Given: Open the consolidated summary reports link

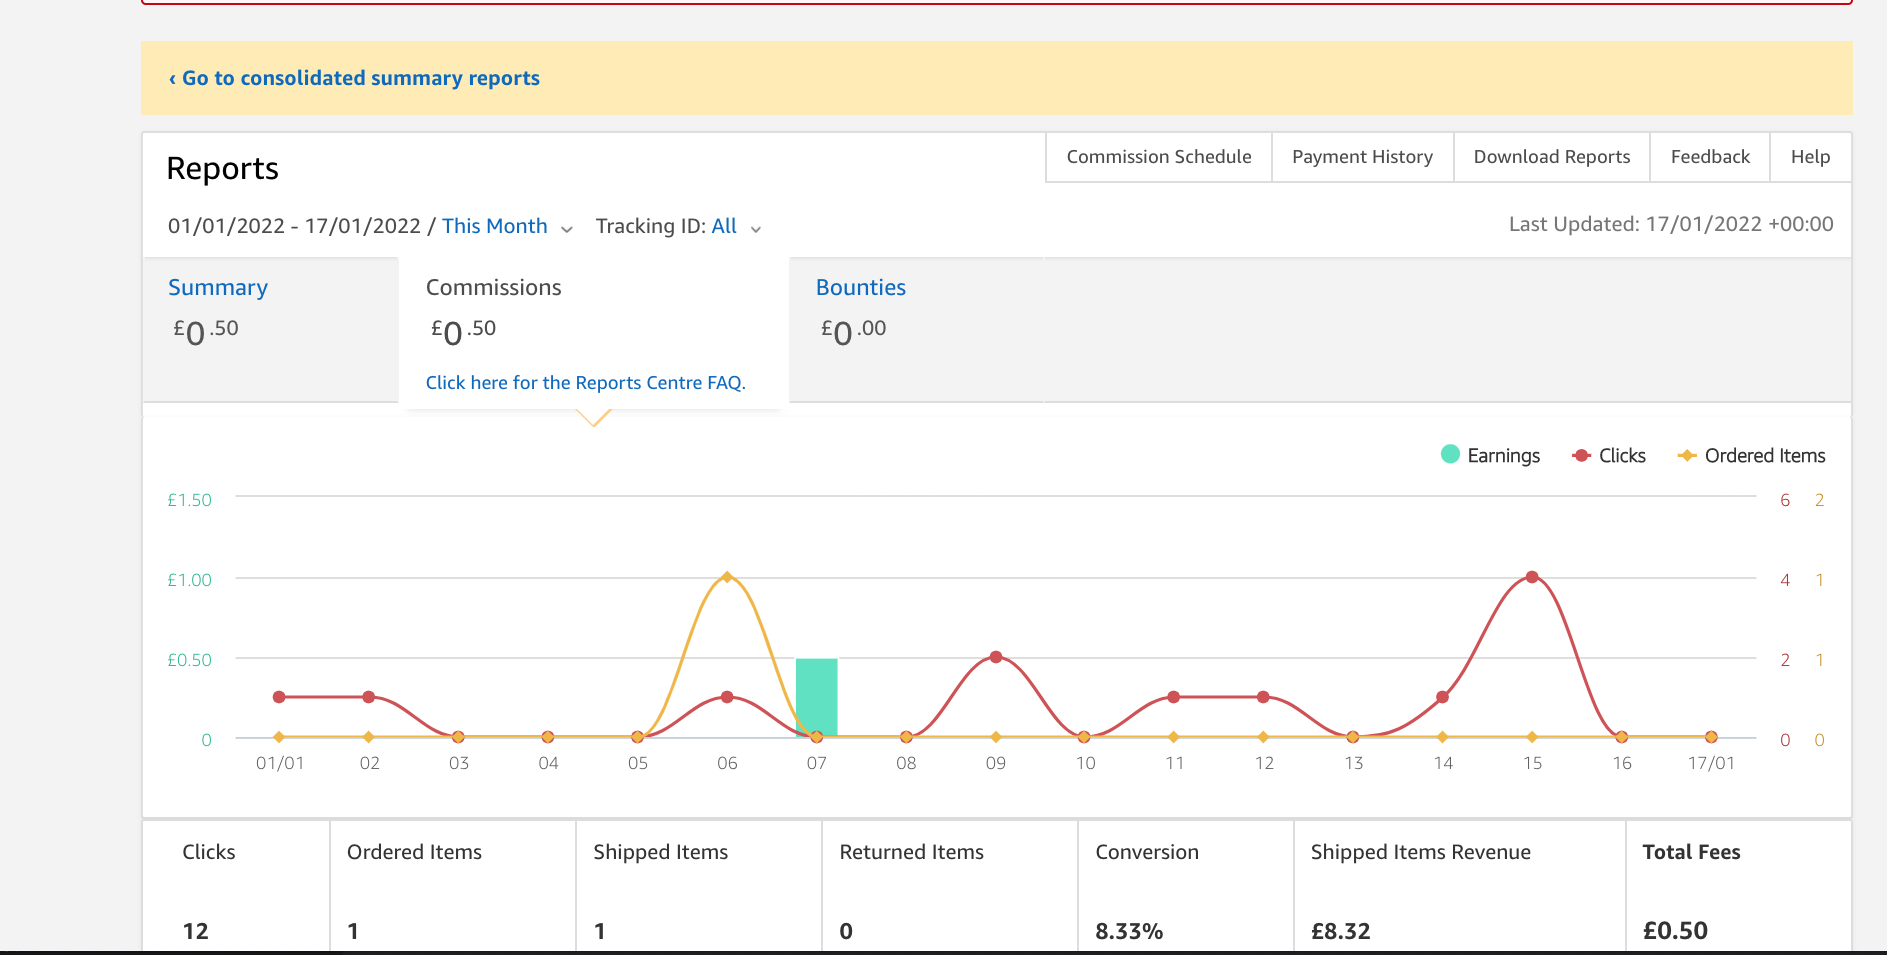Looking at the screenshot, I should (354, 78).
